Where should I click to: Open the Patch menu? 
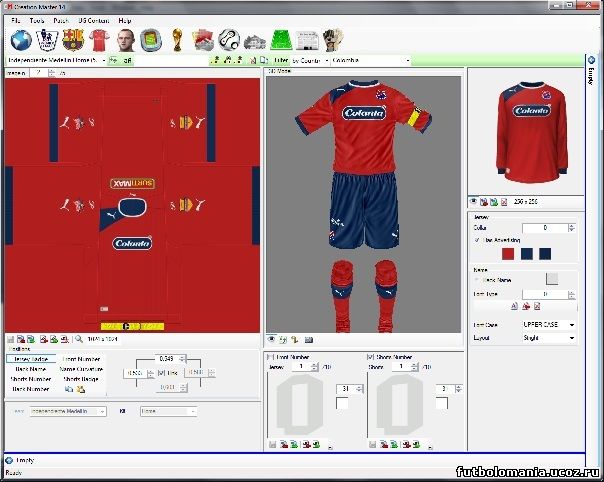coord(61,20)
